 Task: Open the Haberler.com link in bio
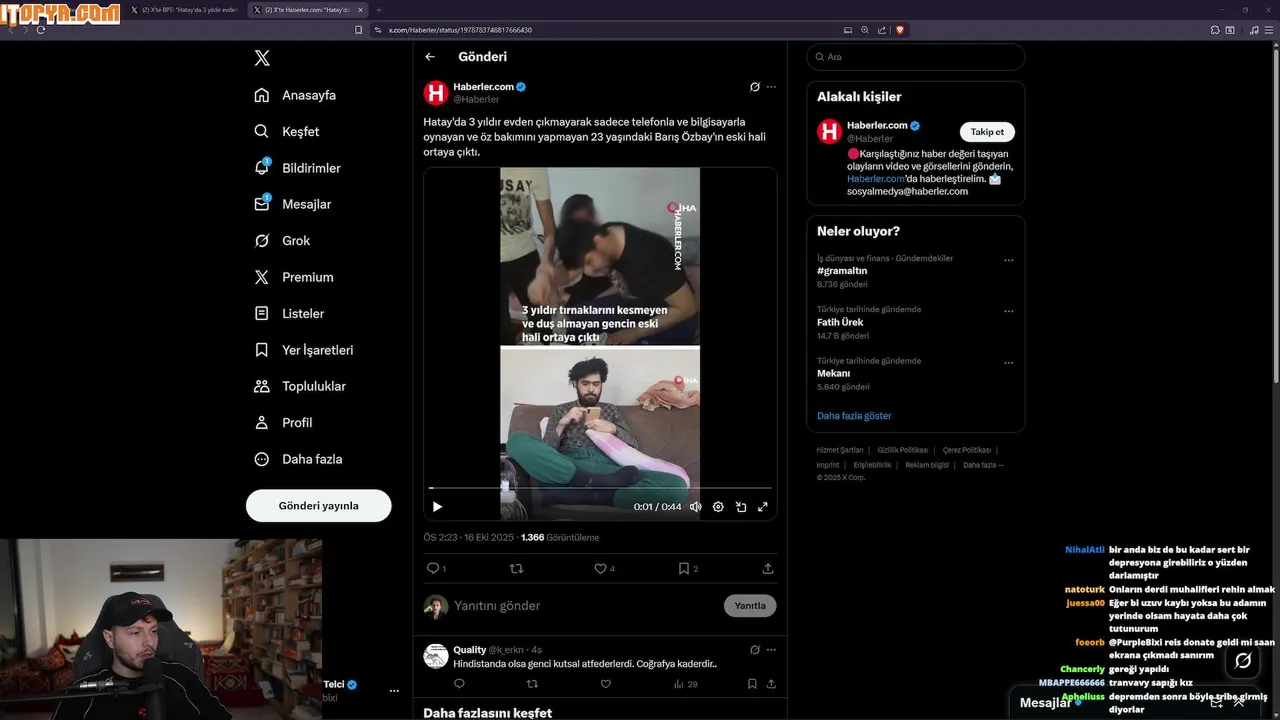click(875, 179)
